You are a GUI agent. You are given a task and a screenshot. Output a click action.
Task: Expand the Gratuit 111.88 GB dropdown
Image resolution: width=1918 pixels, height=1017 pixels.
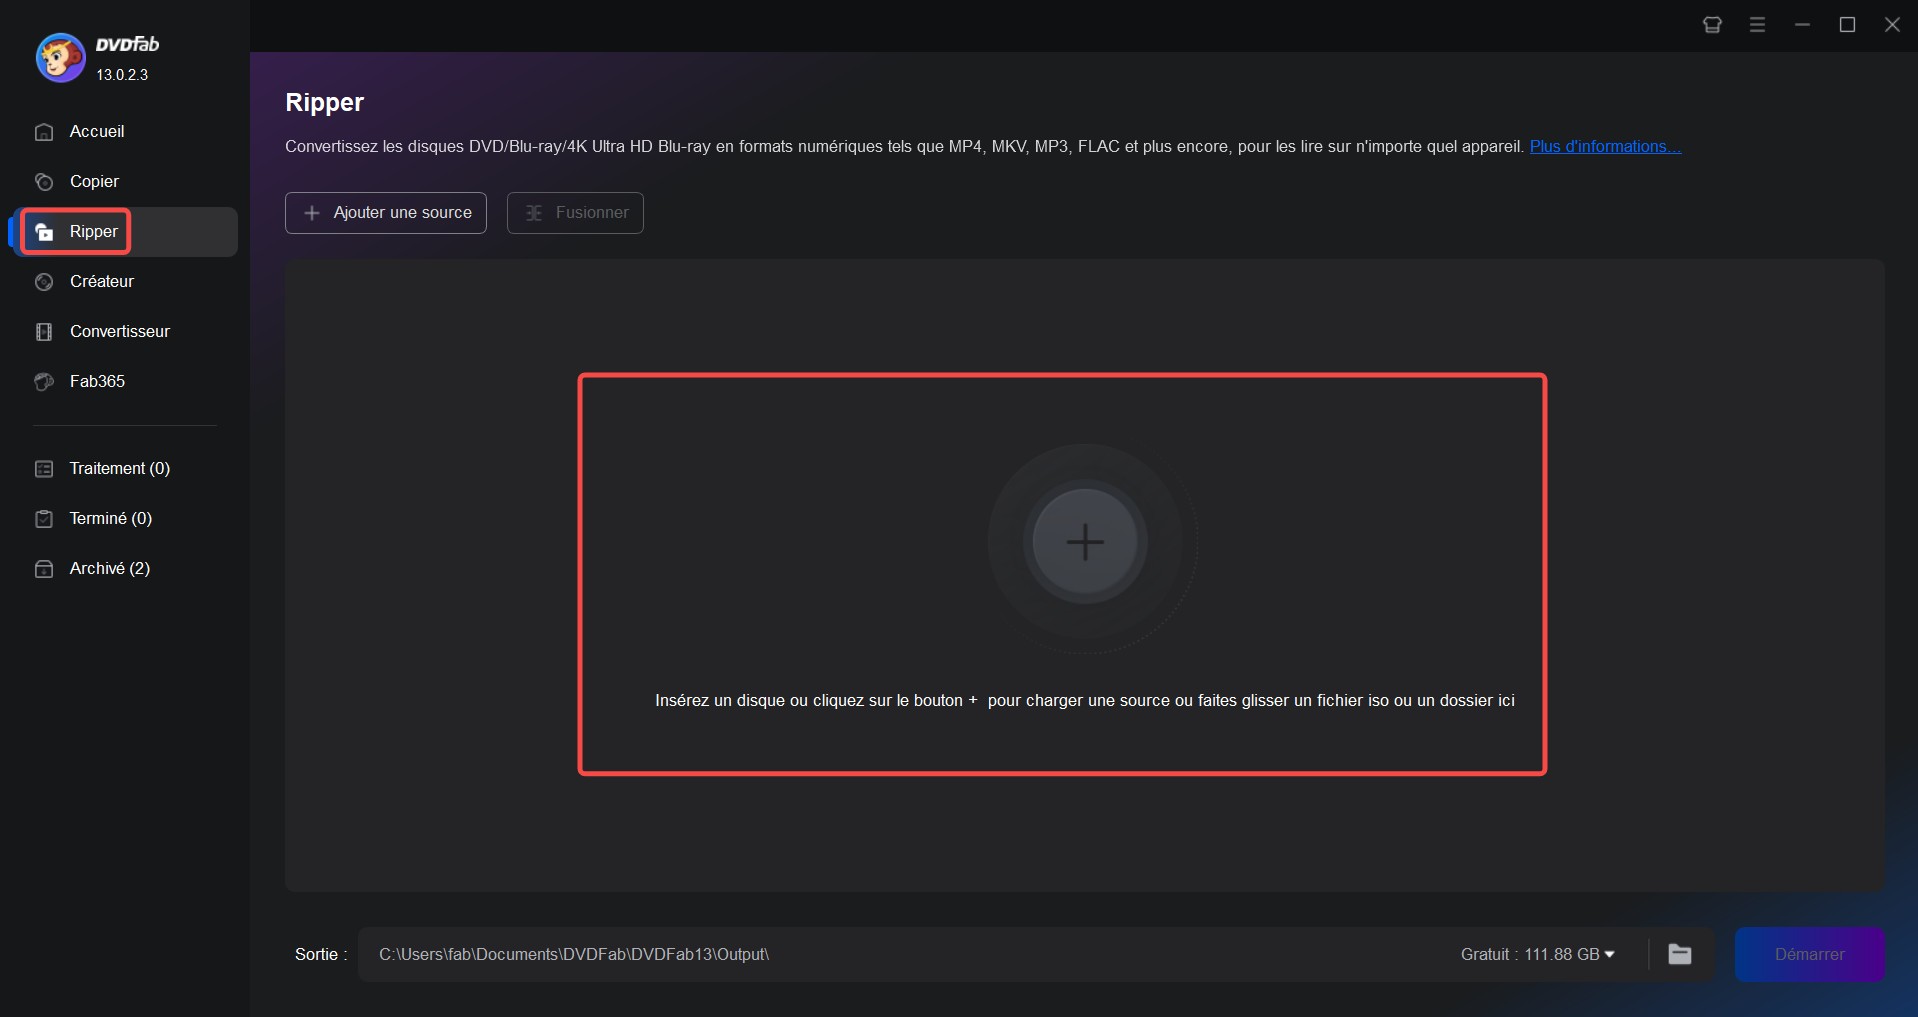[1537, 954]
